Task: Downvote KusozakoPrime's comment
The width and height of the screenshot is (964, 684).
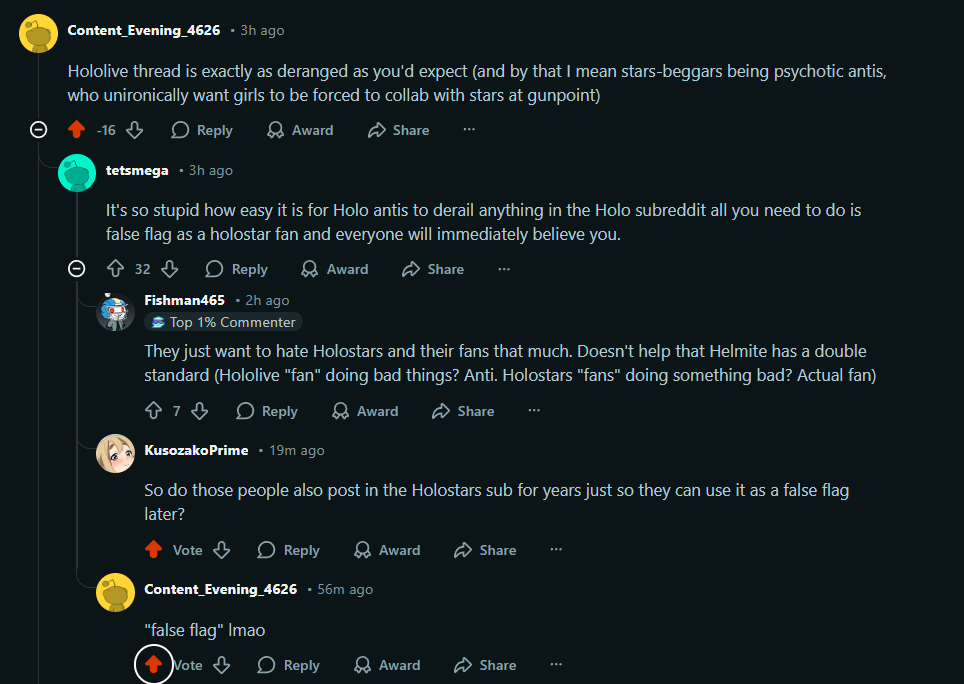Action: point(222,550)
